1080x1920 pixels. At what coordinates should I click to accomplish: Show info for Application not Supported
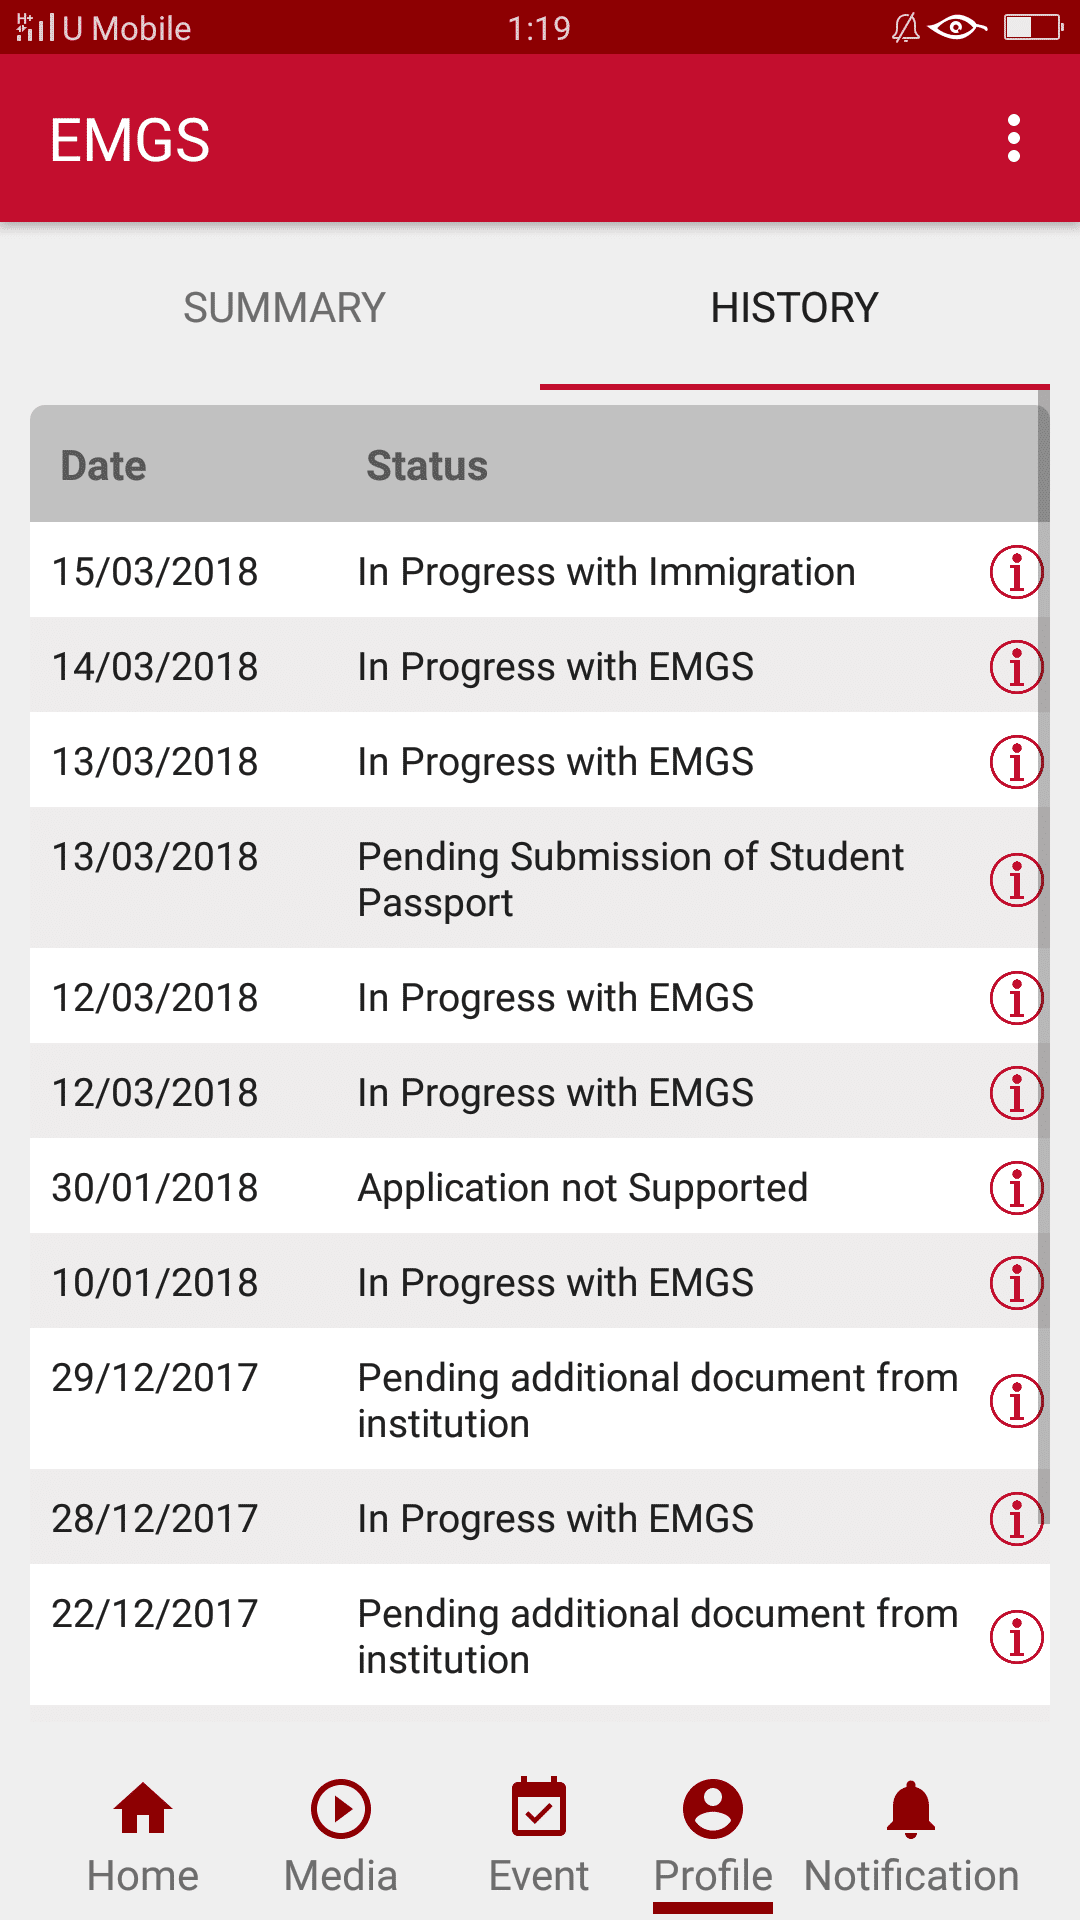1016,1188
